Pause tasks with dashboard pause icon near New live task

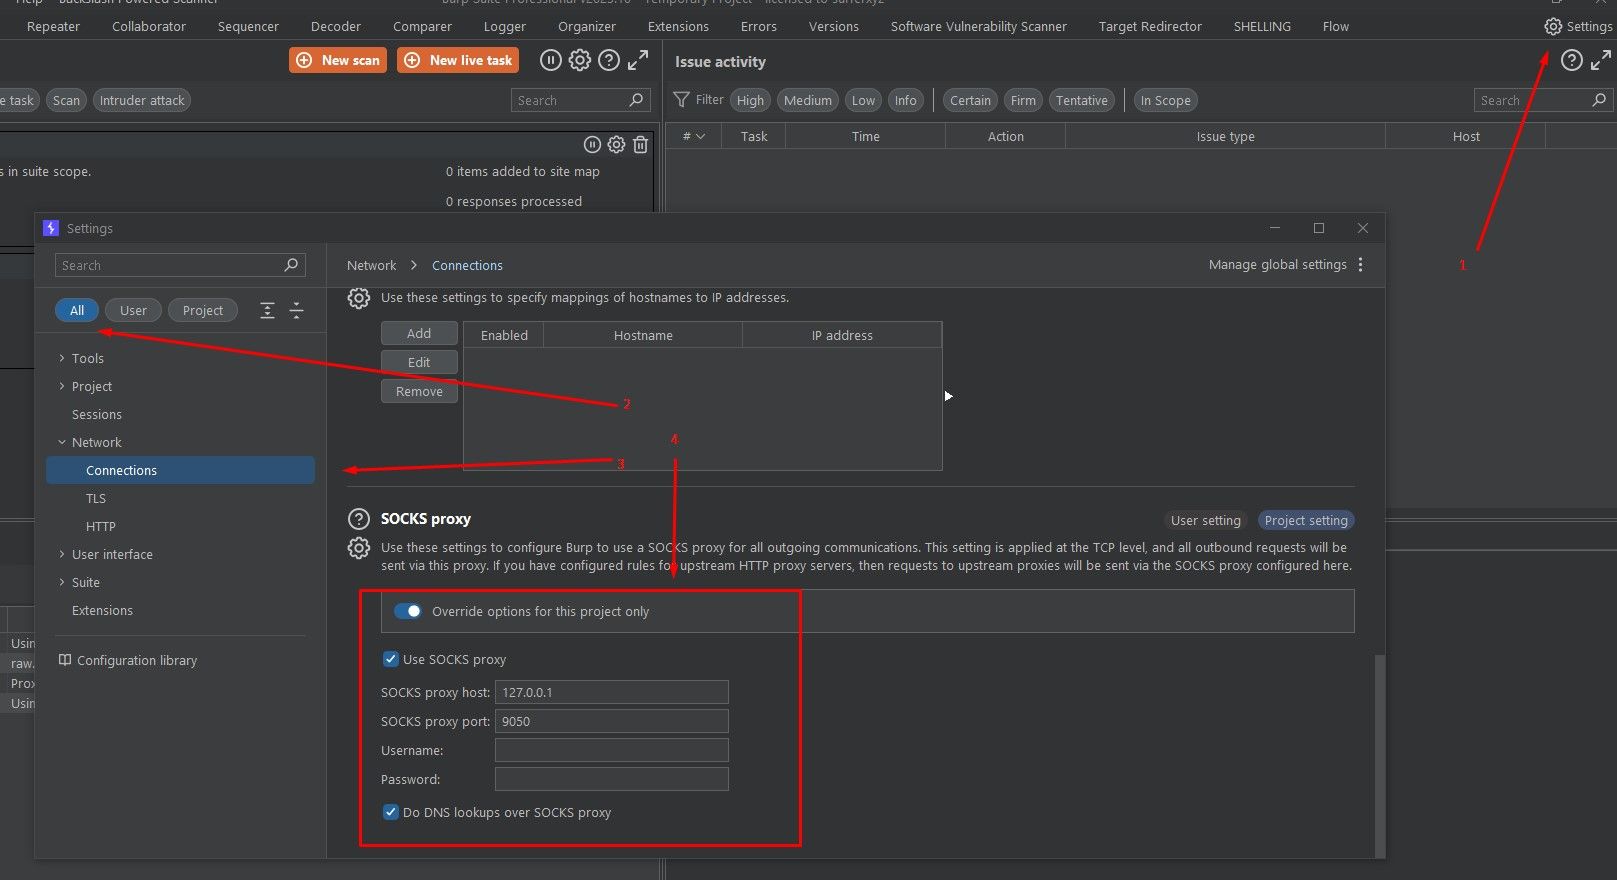point(550,61)
